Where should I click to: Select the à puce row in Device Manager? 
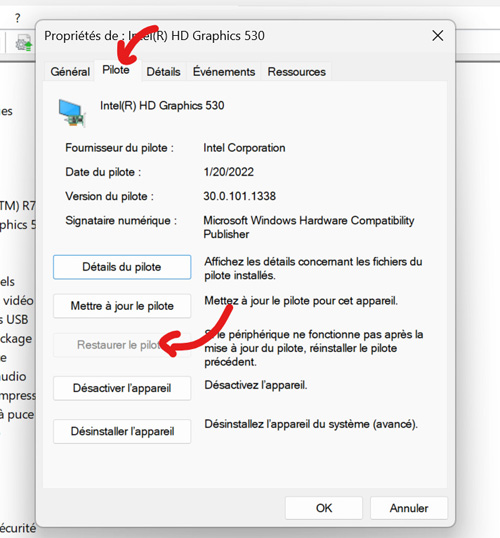pyautogui.click(x=17, y=414)
